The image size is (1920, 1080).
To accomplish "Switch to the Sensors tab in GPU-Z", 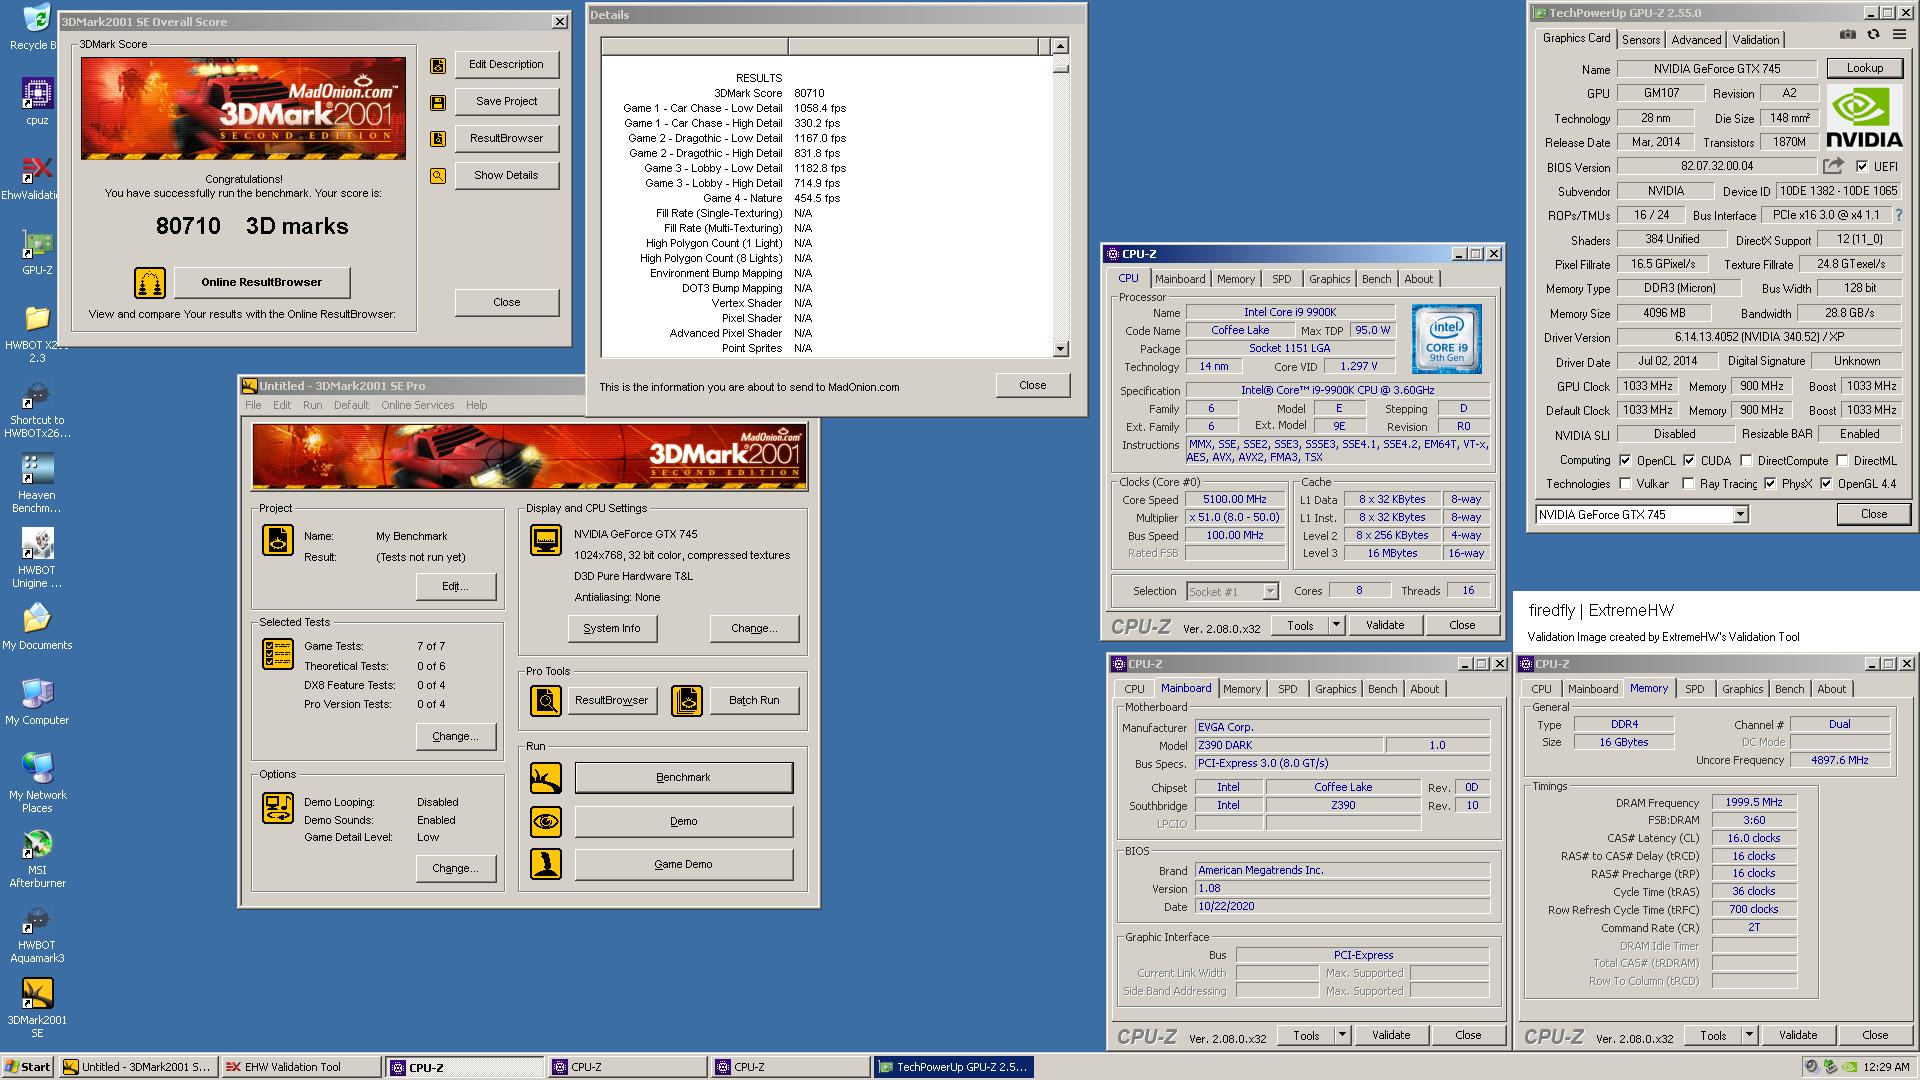I will (x=1641, y=39).
